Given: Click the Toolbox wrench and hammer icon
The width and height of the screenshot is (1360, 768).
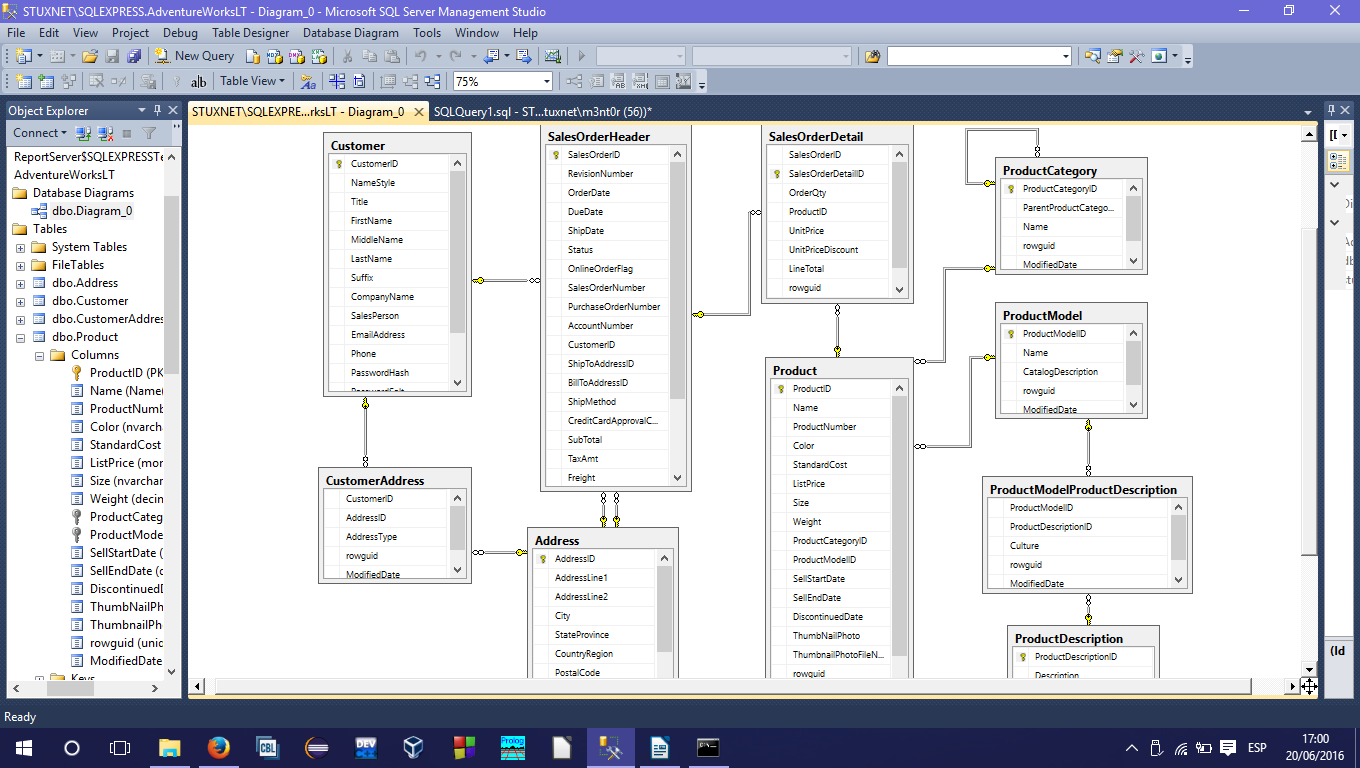Looking at the screenshot, I should point(1137,56).
